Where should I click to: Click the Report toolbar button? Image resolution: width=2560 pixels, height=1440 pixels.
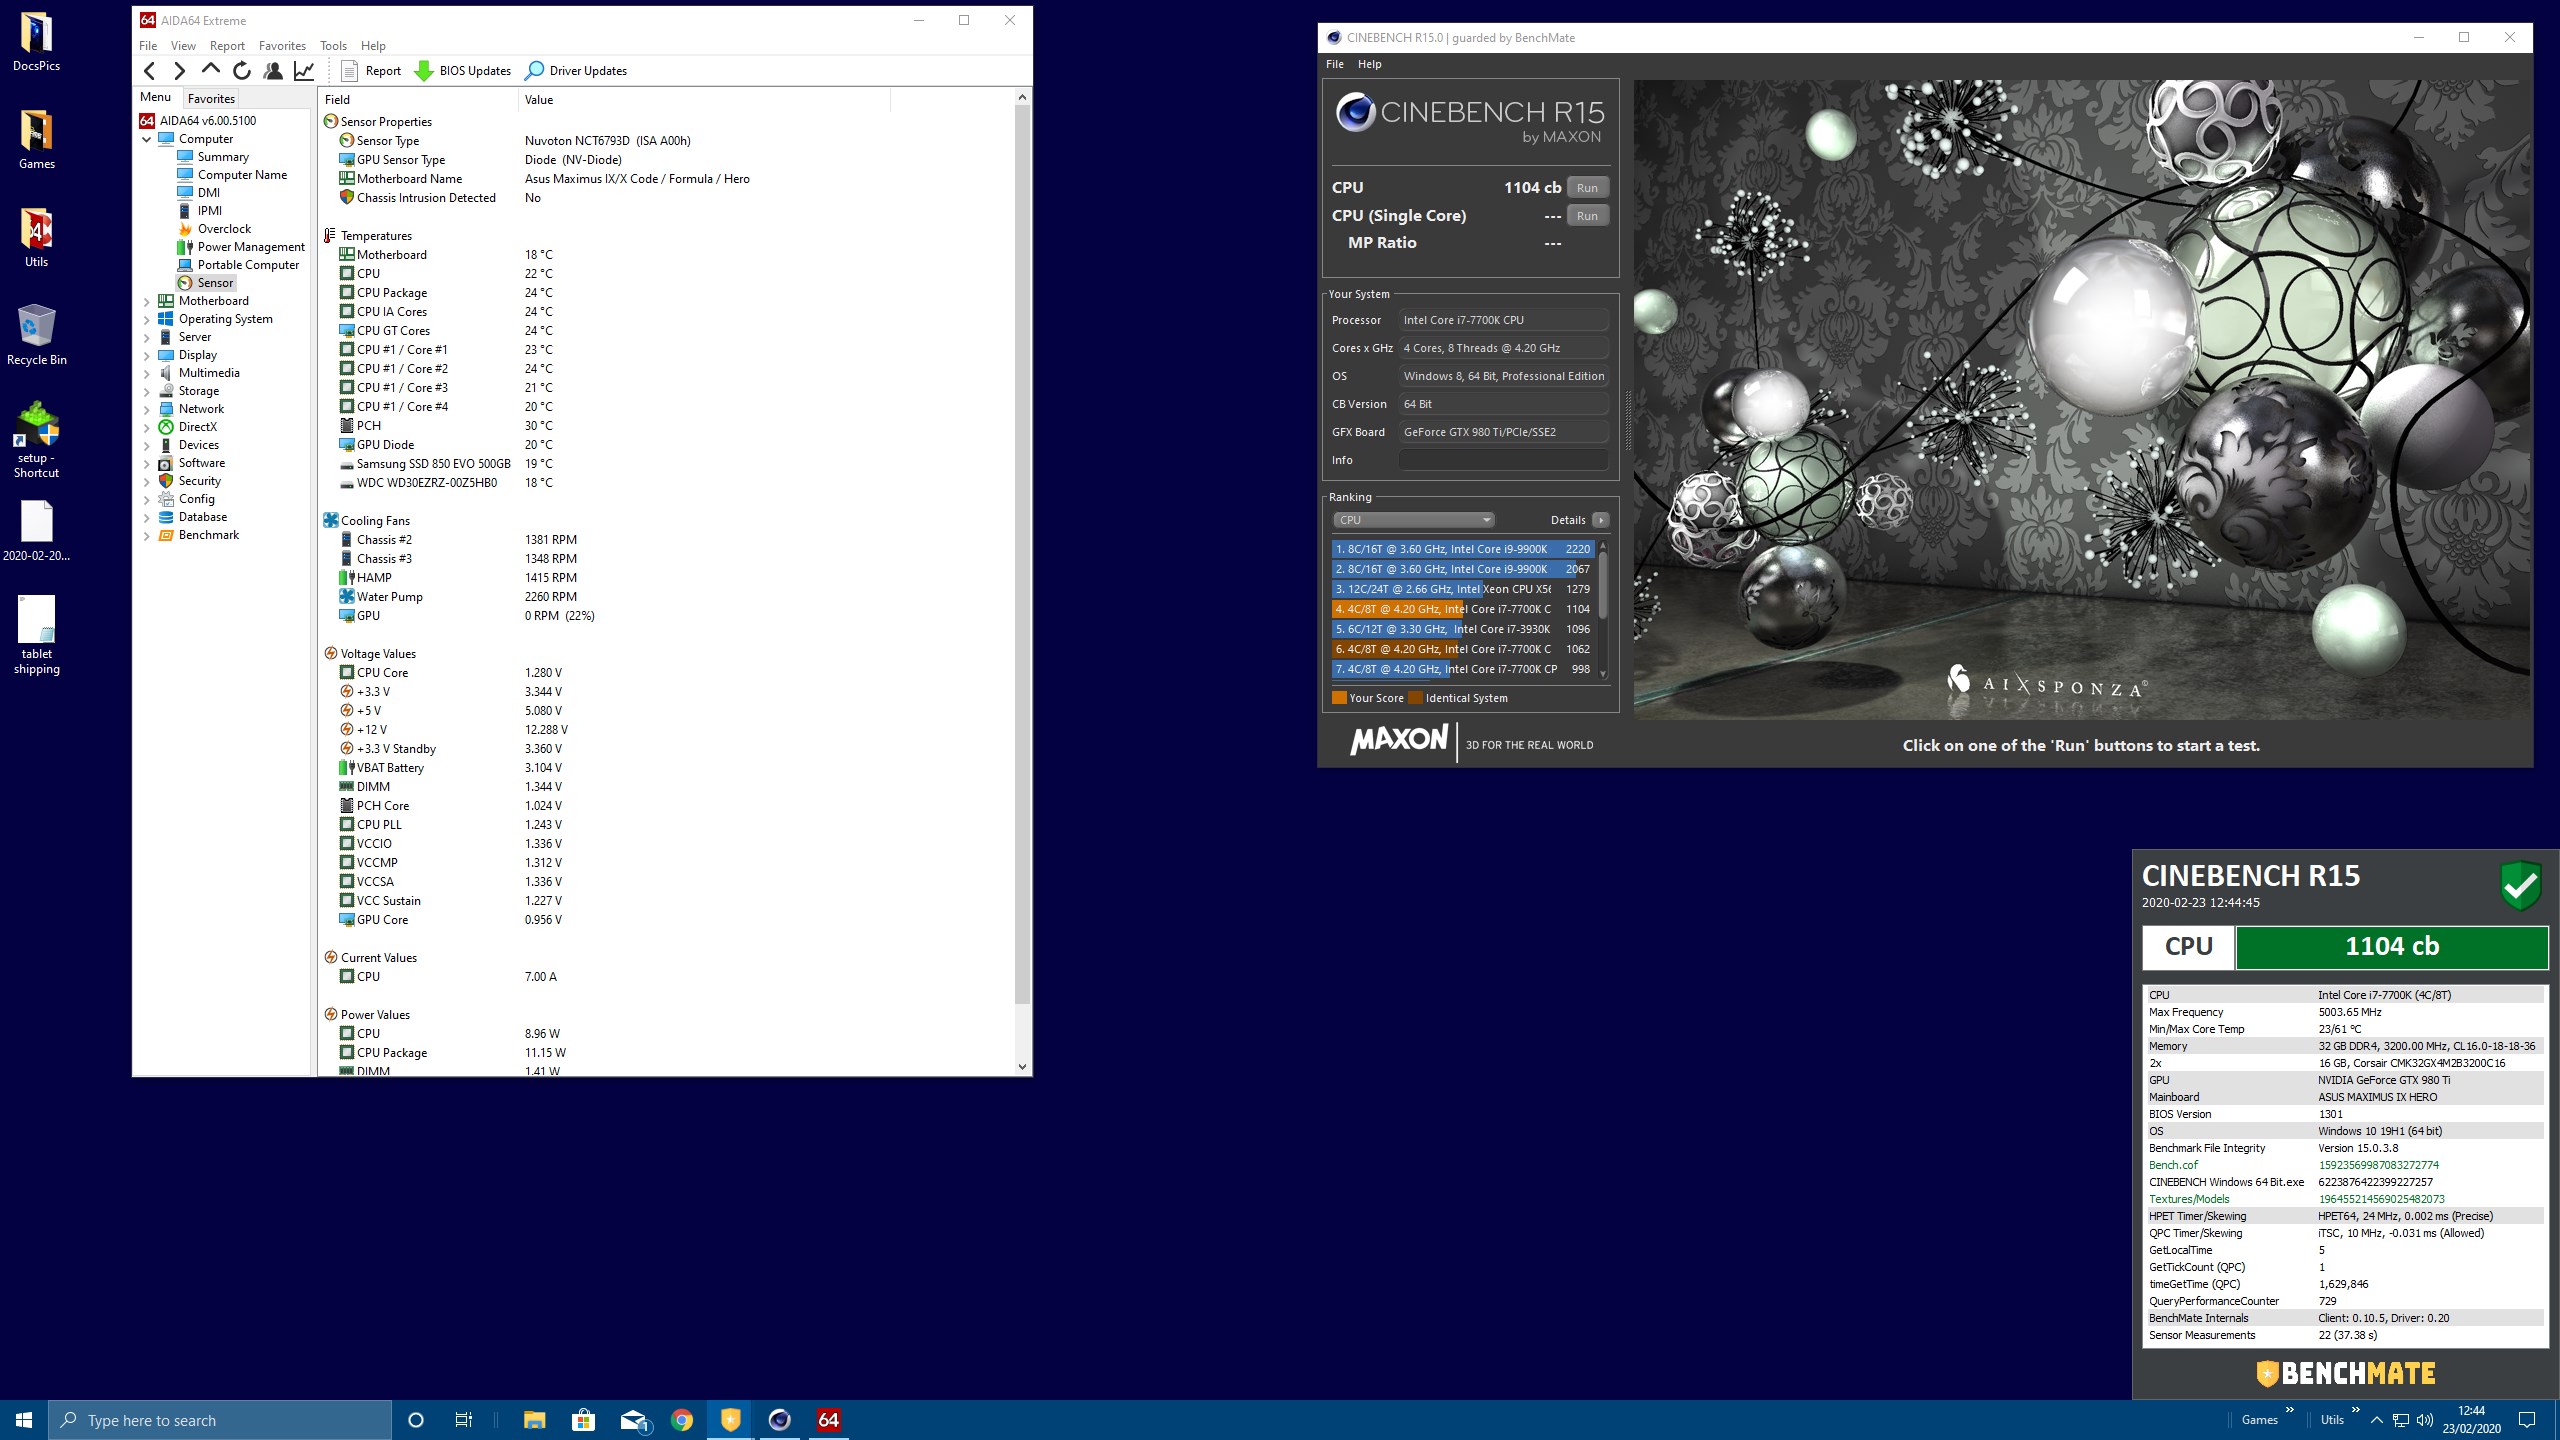371,70
